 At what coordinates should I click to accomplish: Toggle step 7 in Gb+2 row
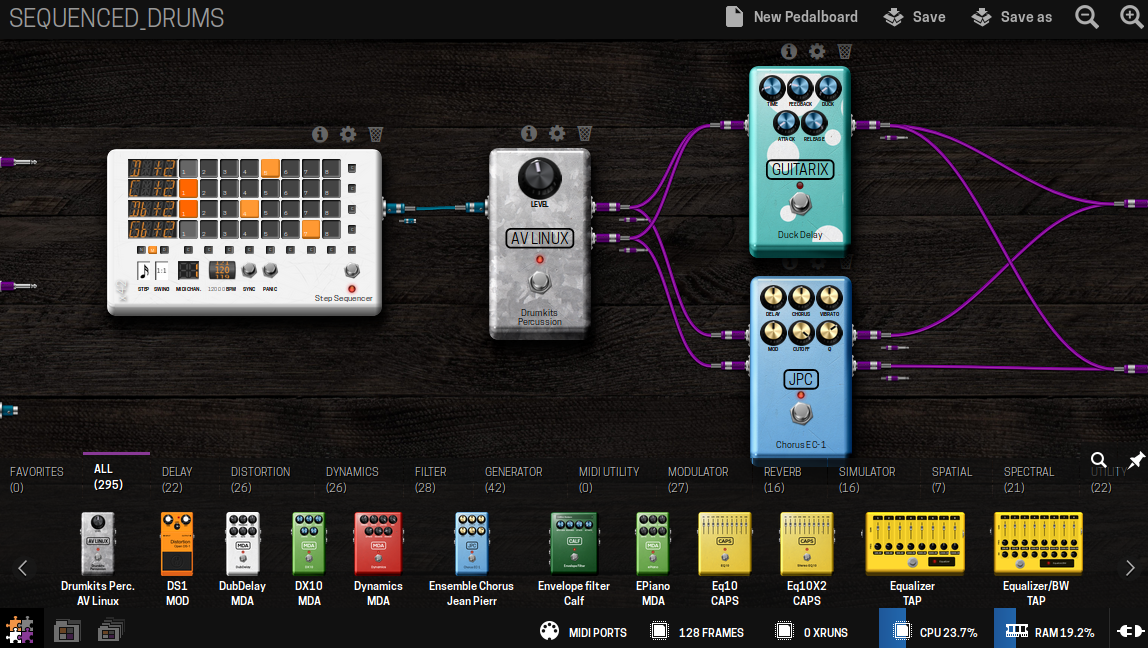[x=311, y=229]
